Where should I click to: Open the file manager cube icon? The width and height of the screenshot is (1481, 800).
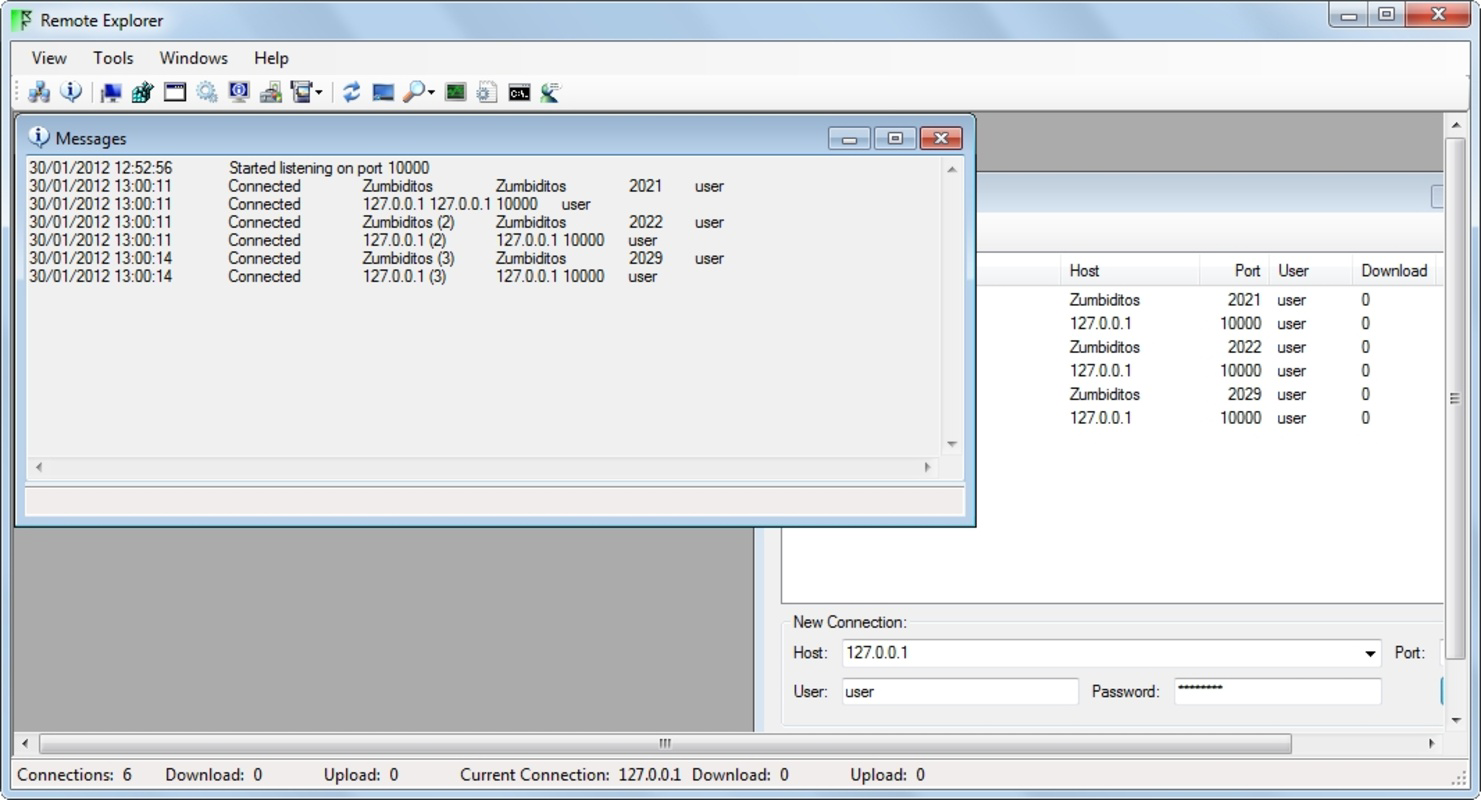click(140, 92)
